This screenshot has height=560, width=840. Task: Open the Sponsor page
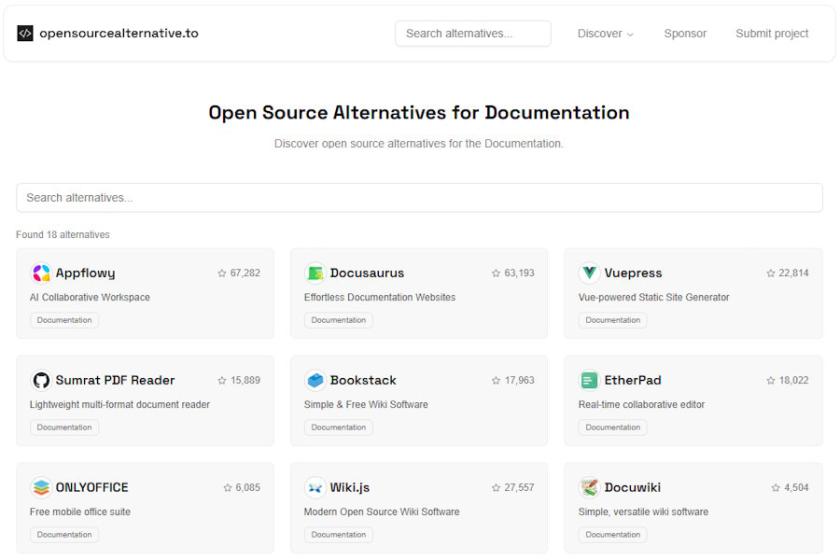click(x=685, y=33)
